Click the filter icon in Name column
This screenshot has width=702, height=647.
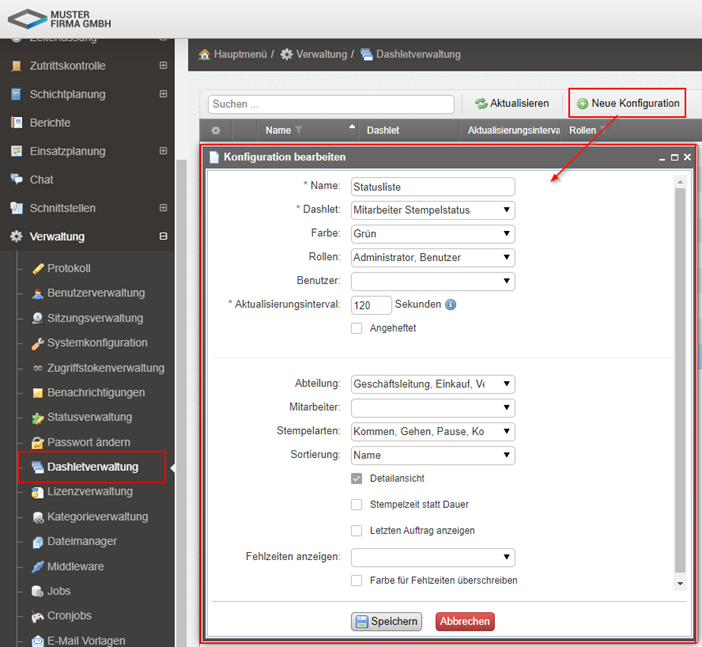(x=299, y=130)
